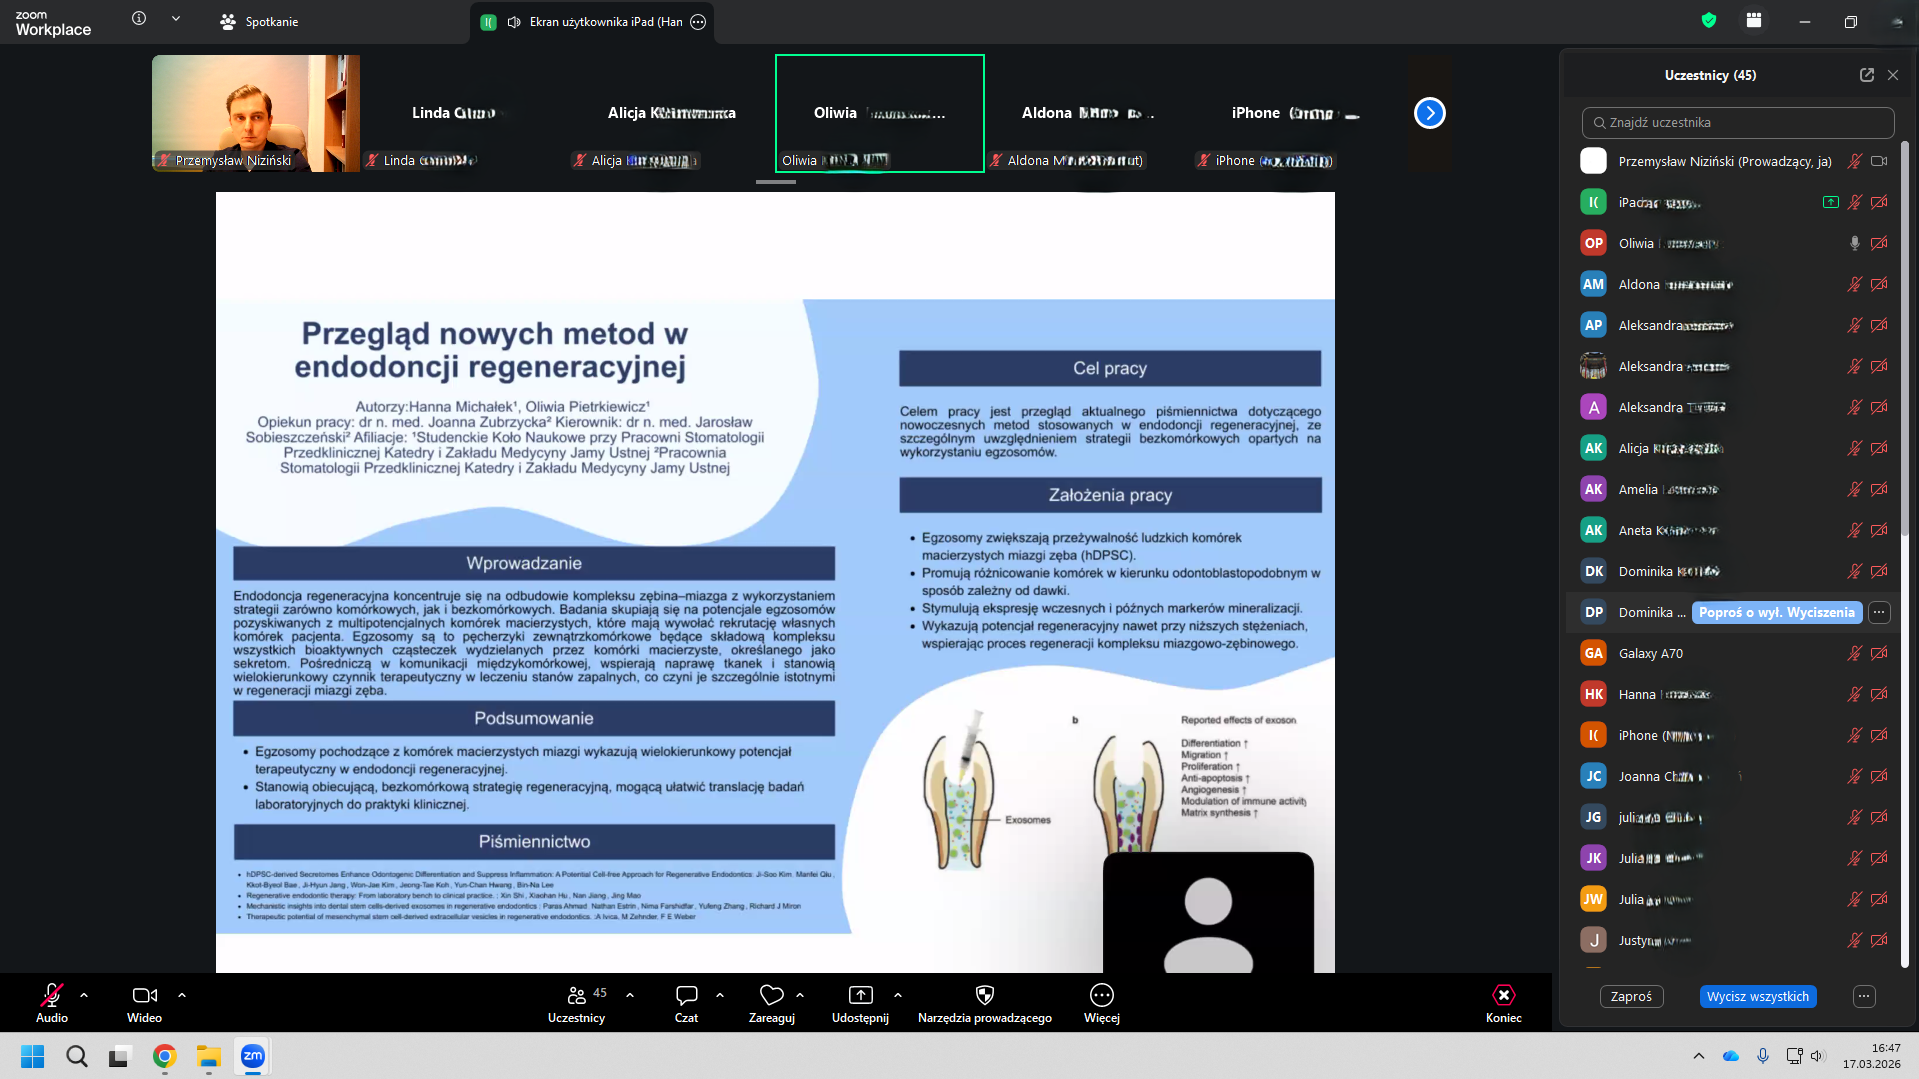Toggle the Wideo camera button
The height and width of the screenshot is (1079, 1919).
tap(144, 1003)
